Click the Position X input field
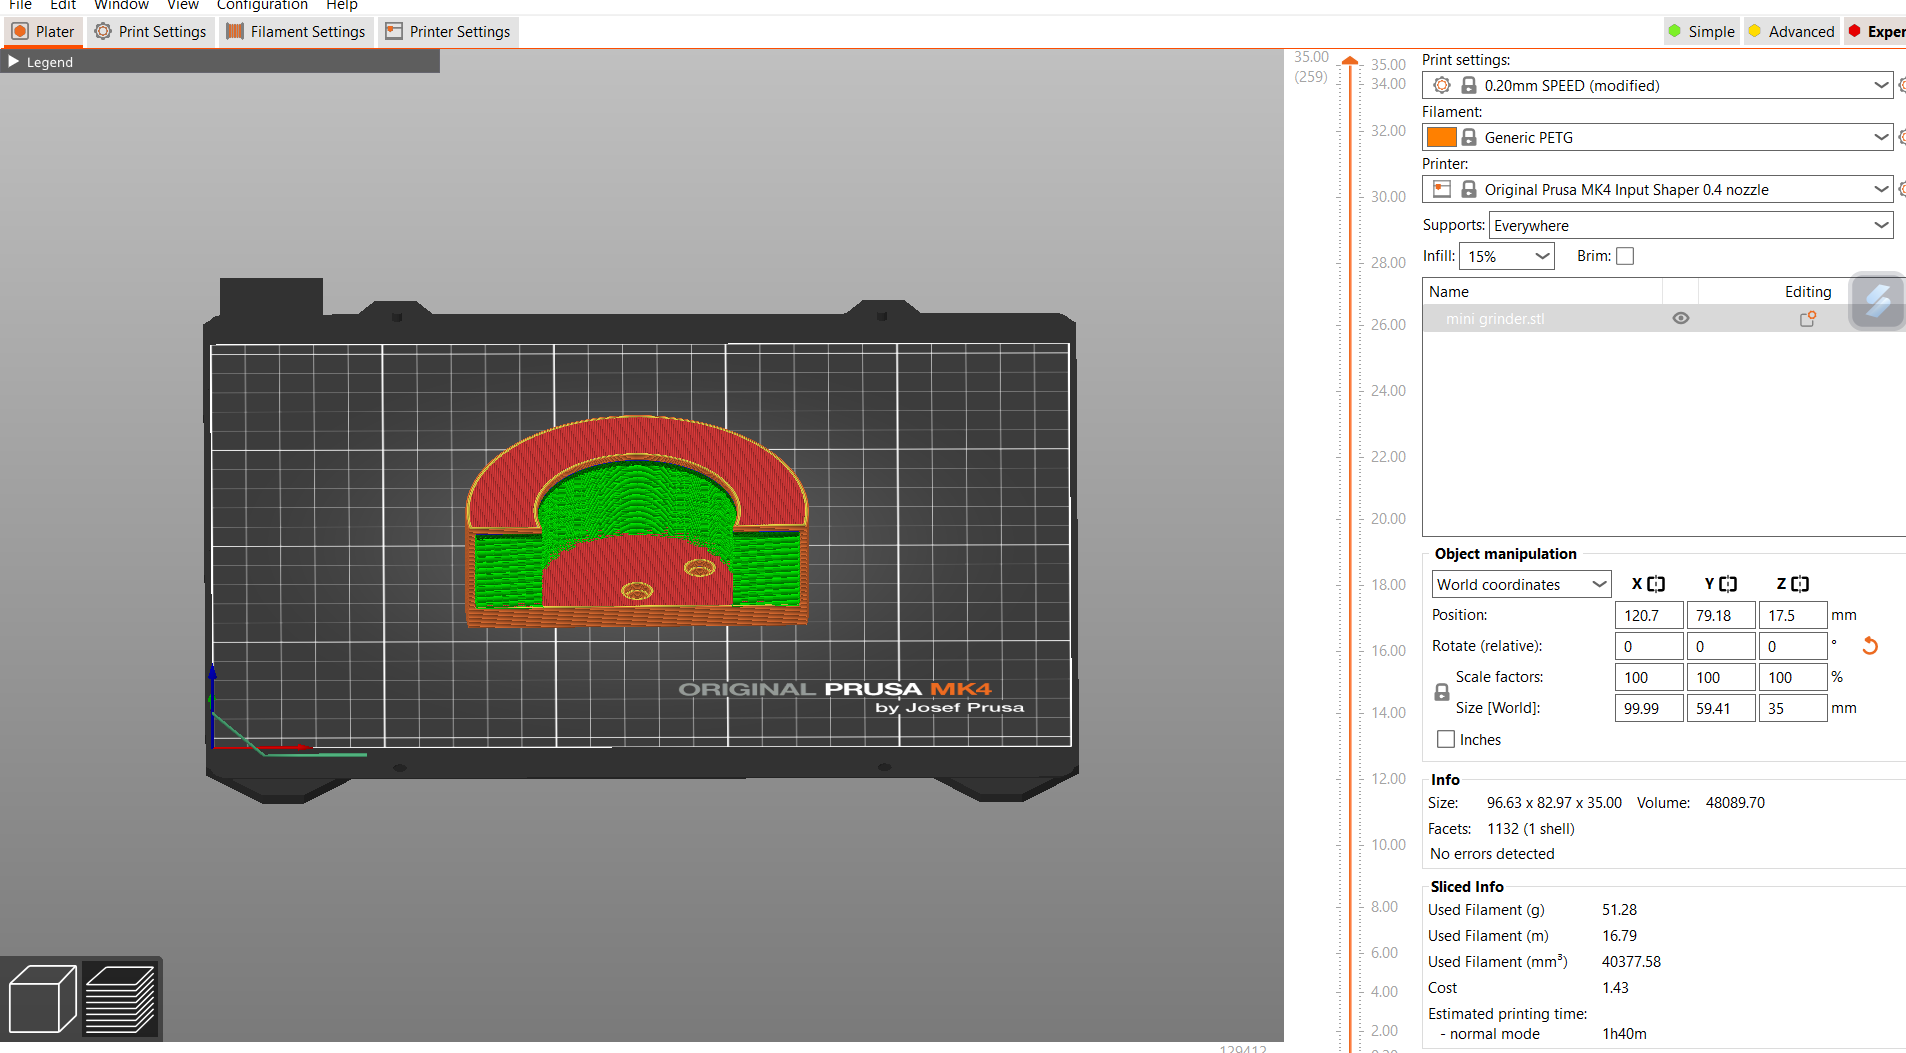1906x1053 pixels. (1649, 615)
